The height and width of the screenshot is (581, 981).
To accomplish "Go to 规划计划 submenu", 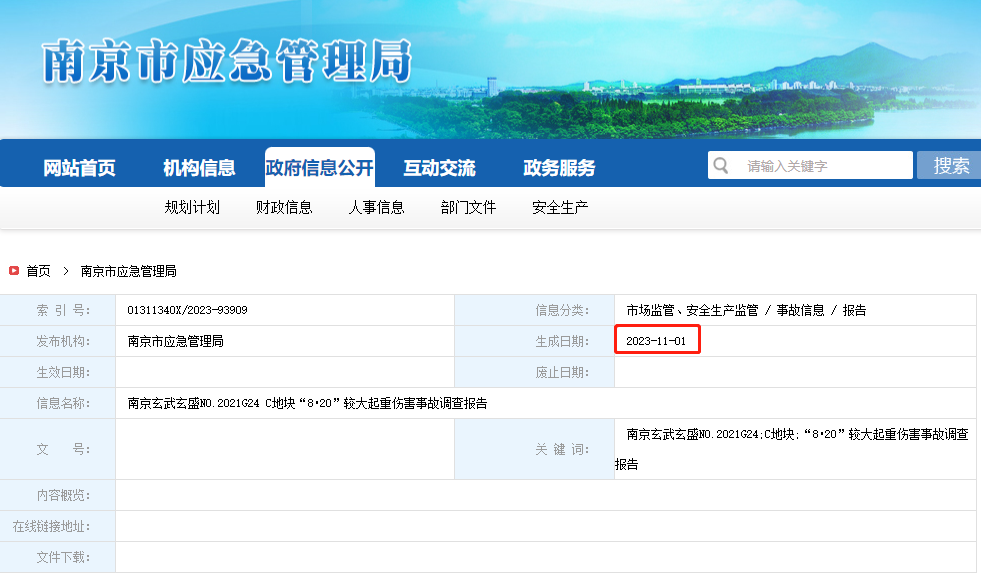I will [x=192, y=208].
